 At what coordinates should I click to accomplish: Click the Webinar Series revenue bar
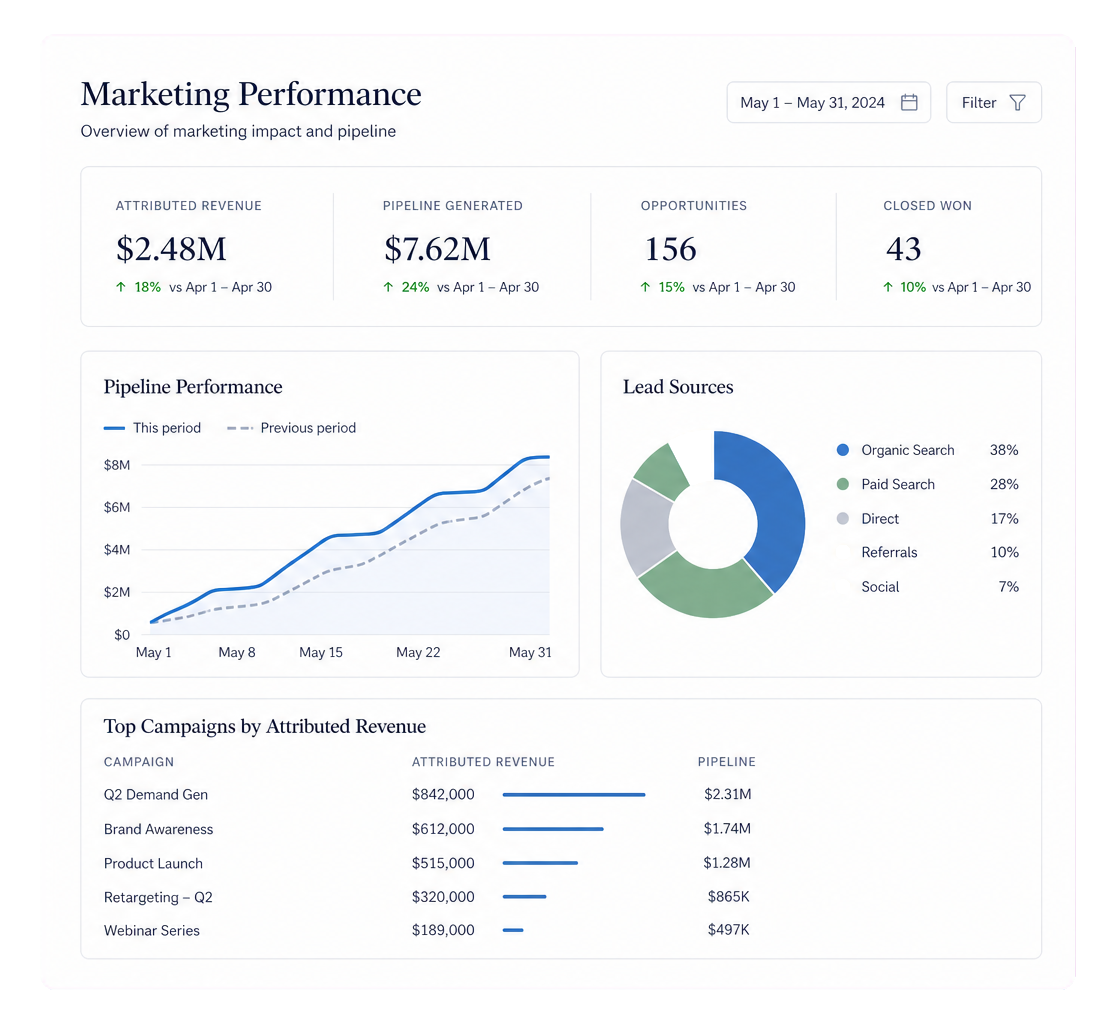(x=513, y=930)
